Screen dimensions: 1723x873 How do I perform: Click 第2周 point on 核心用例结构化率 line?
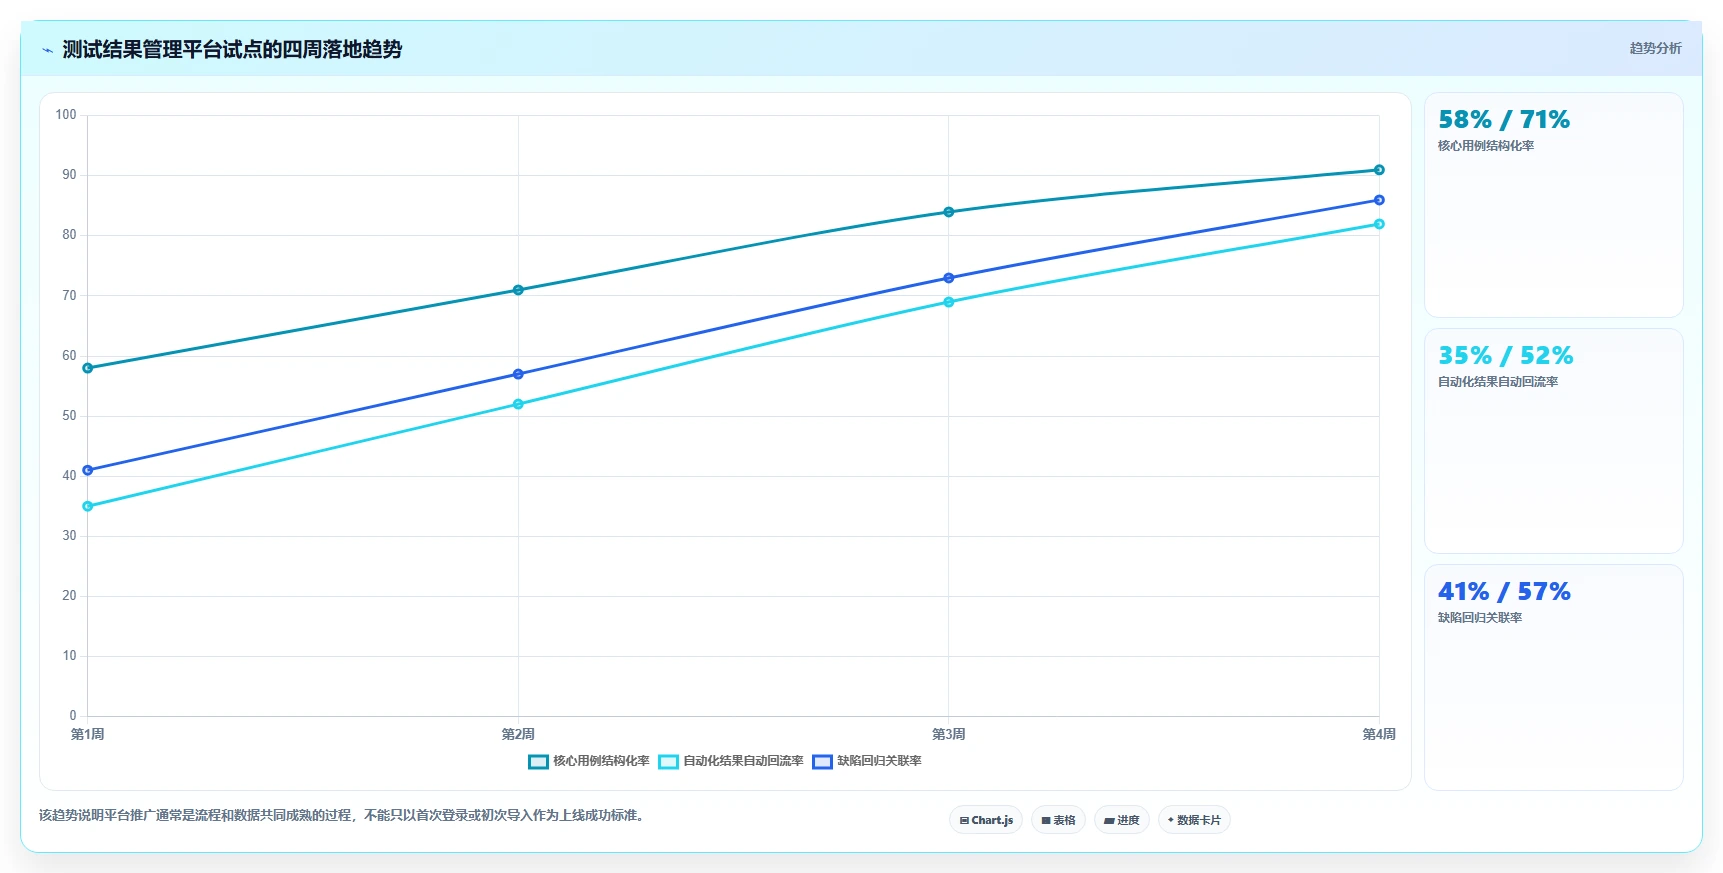(518, 290)
